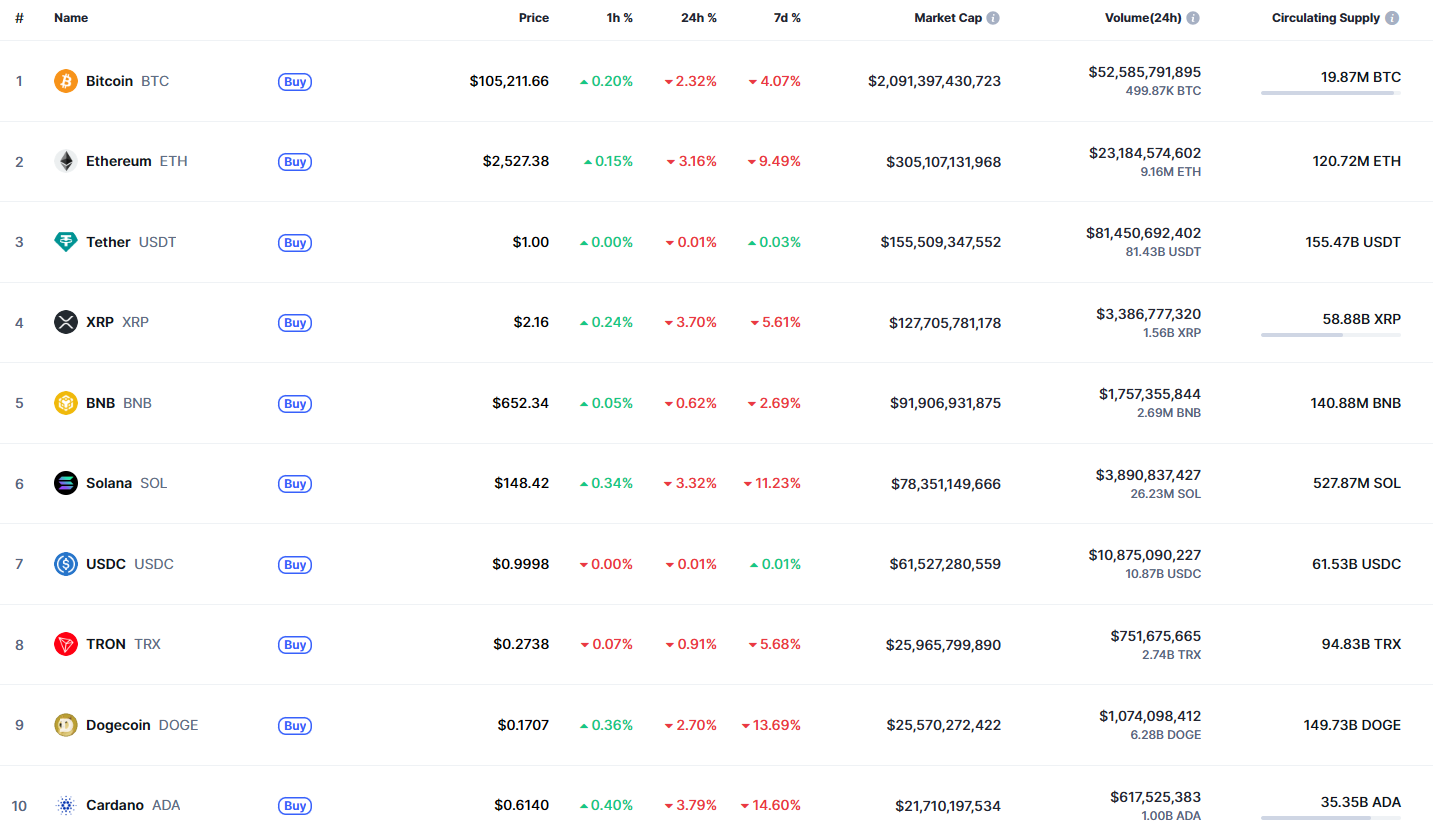Click Solana's price $148.42
The width and height of the screenshot is (1433, 838).
[x=521, y=483]
